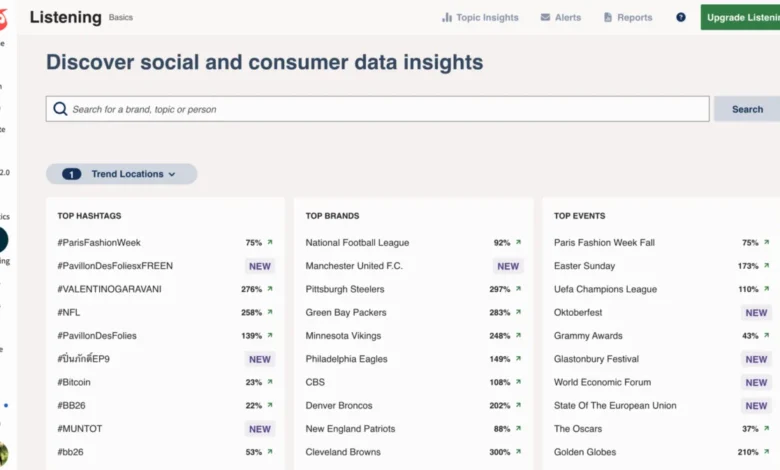This screenshot has height=470, width=780.
Task: Open the Reports tab
Action: point(628,17)
